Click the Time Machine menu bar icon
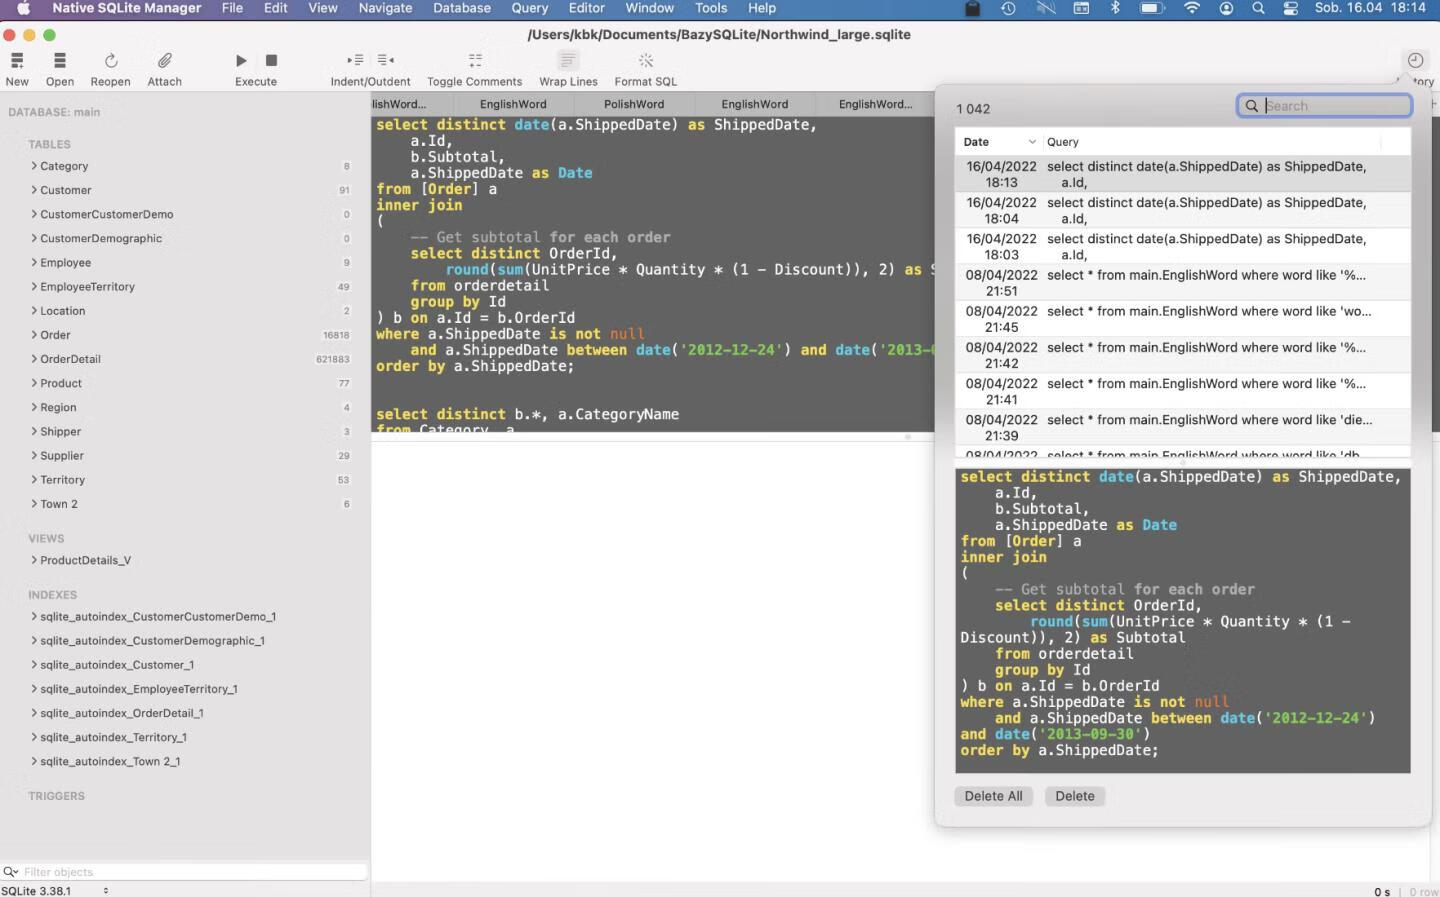 pos(1008,8)
